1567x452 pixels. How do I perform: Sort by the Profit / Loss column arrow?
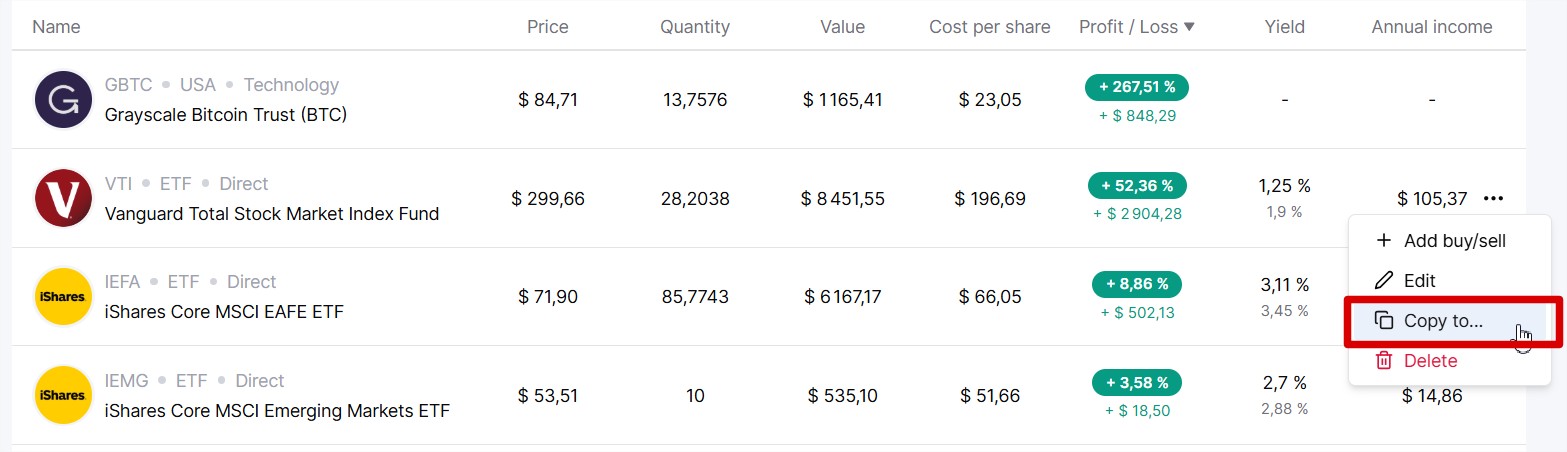pyautogui.click(x=1189, y=27)
